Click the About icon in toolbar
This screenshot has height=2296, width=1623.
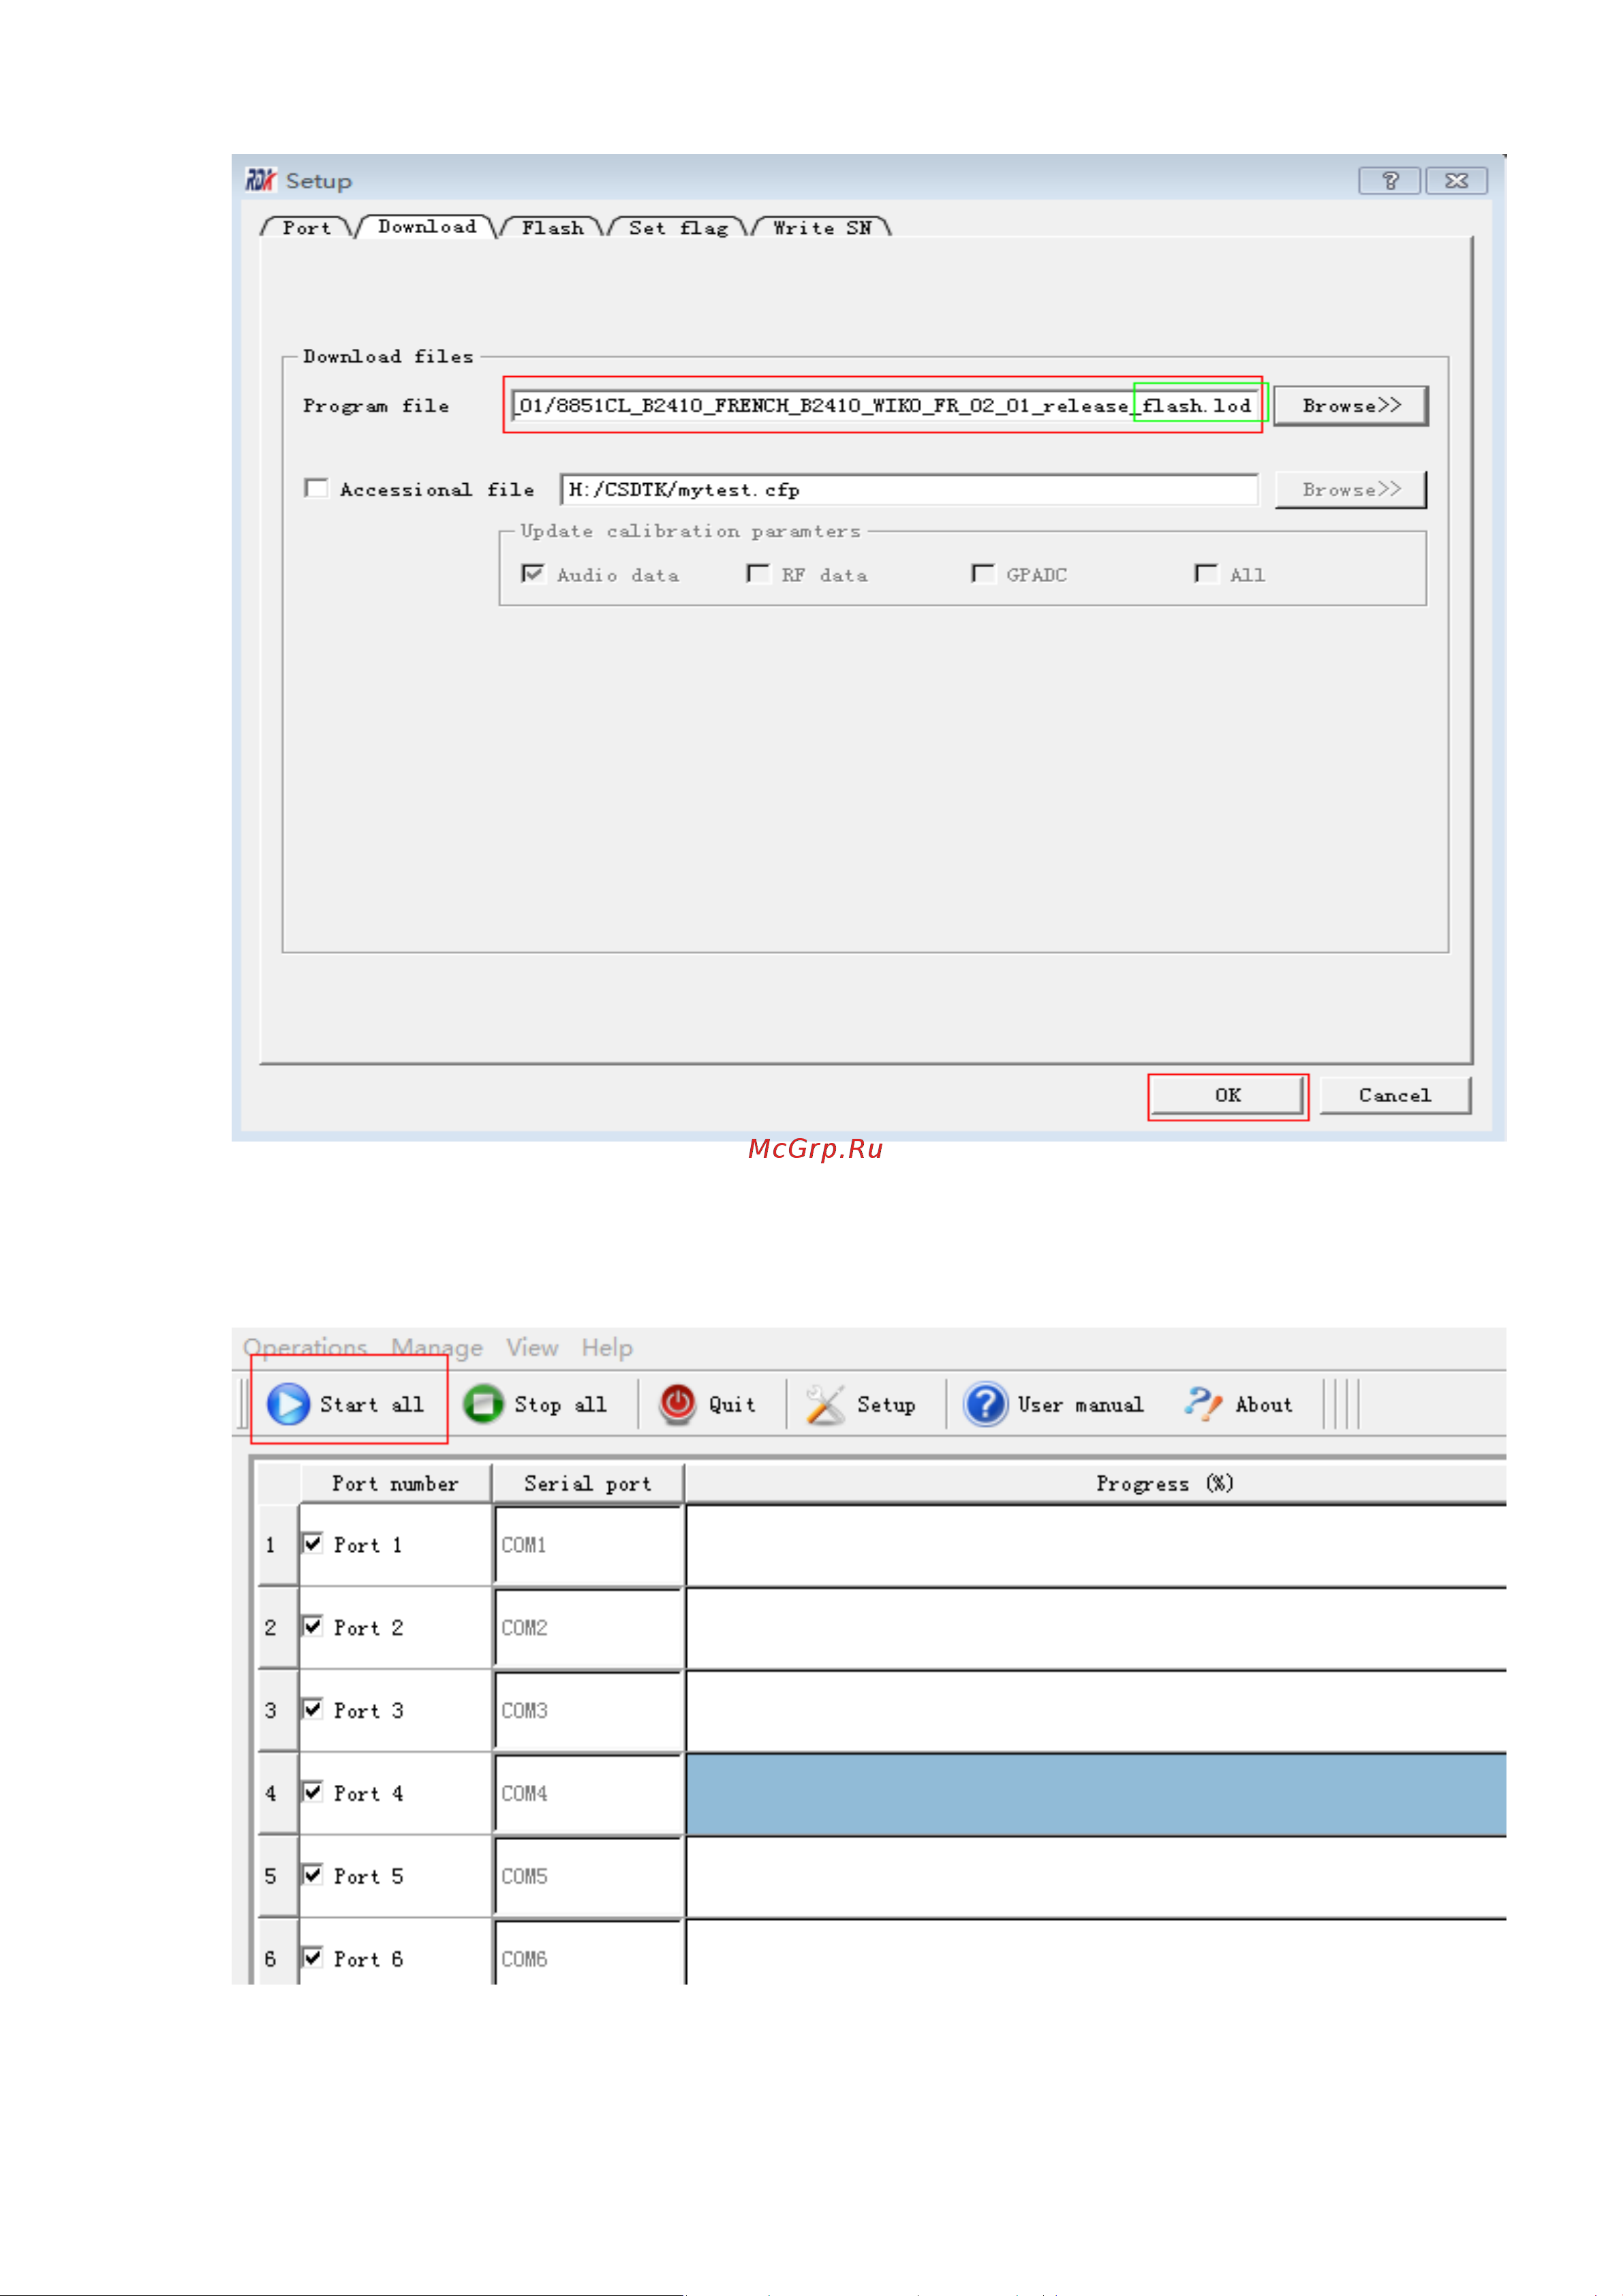point(1203,1403)
